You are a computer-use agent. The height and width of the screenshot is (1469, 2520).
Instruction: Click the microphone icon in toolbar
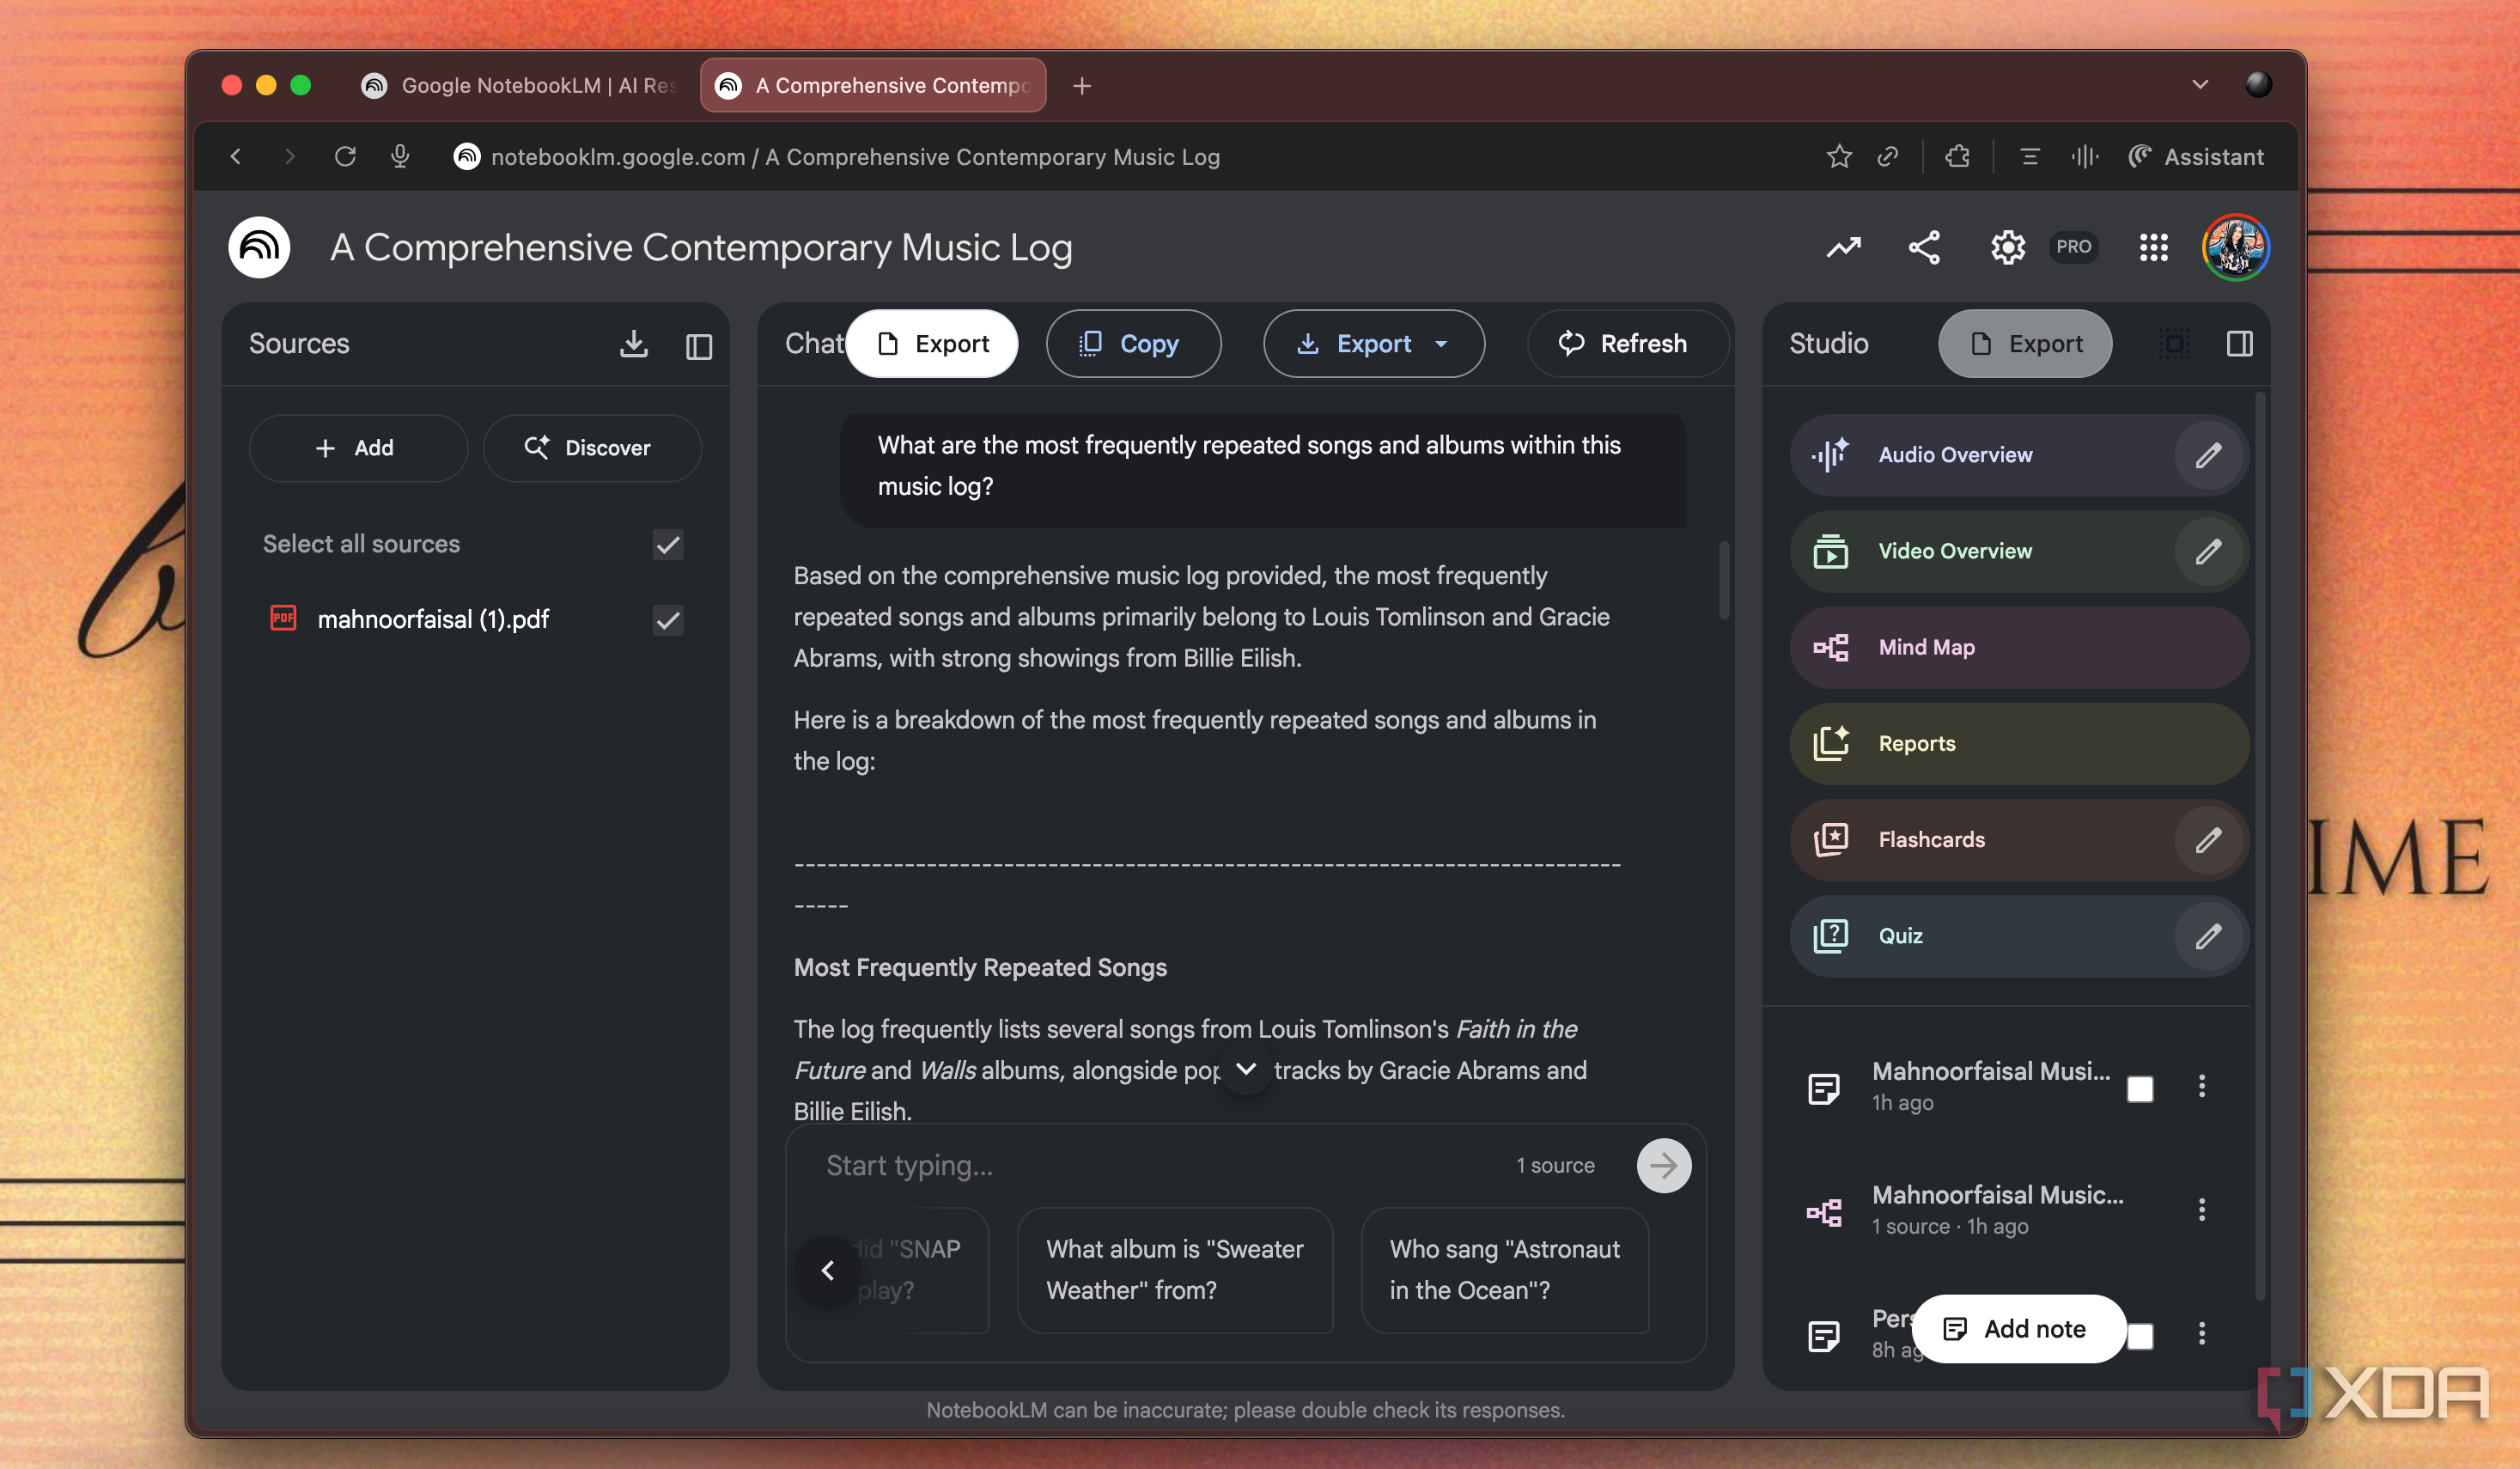coord(400,157)
